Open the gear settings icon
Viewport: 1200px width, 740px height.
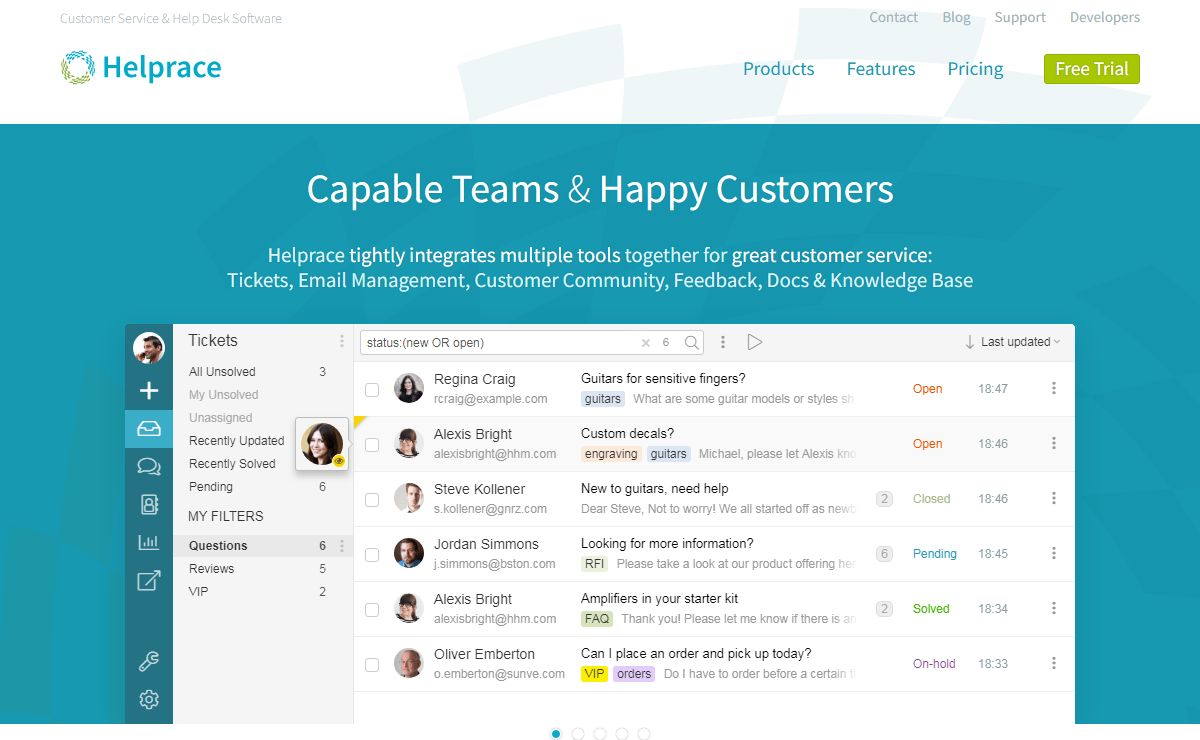point(149,699)
